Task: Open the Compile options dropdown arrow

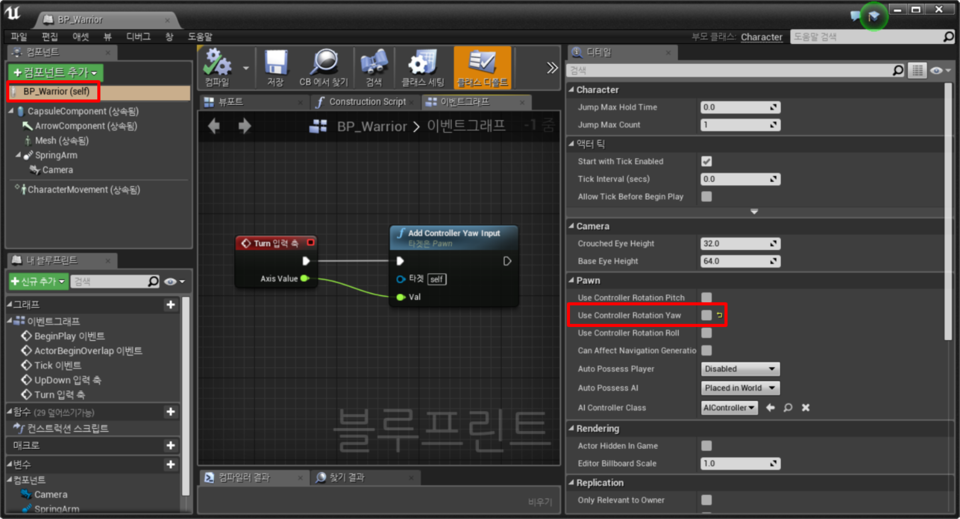Action: 246,67
